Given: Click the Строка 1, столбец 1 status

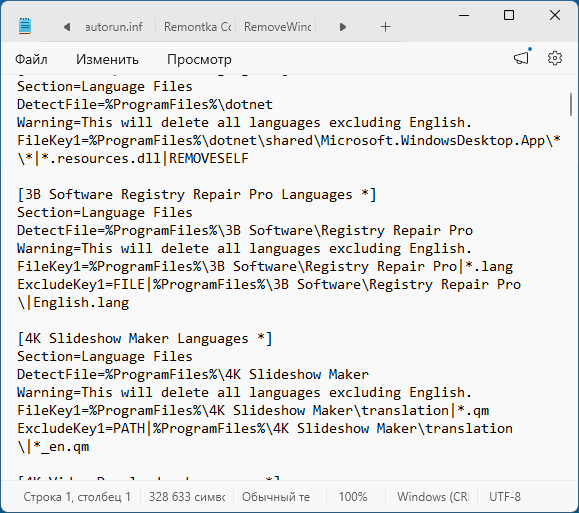Looking at the screenshot, I should click(x=77, y=497).
